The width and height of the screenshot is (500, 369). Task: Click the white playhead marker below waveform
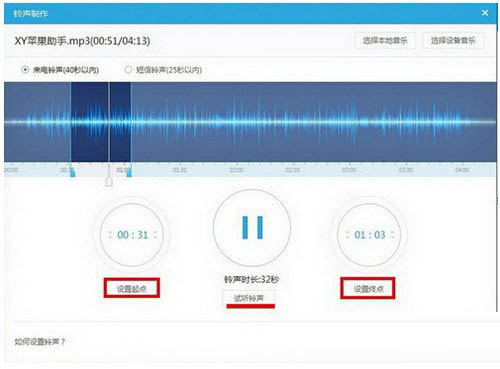pos(109,182)
